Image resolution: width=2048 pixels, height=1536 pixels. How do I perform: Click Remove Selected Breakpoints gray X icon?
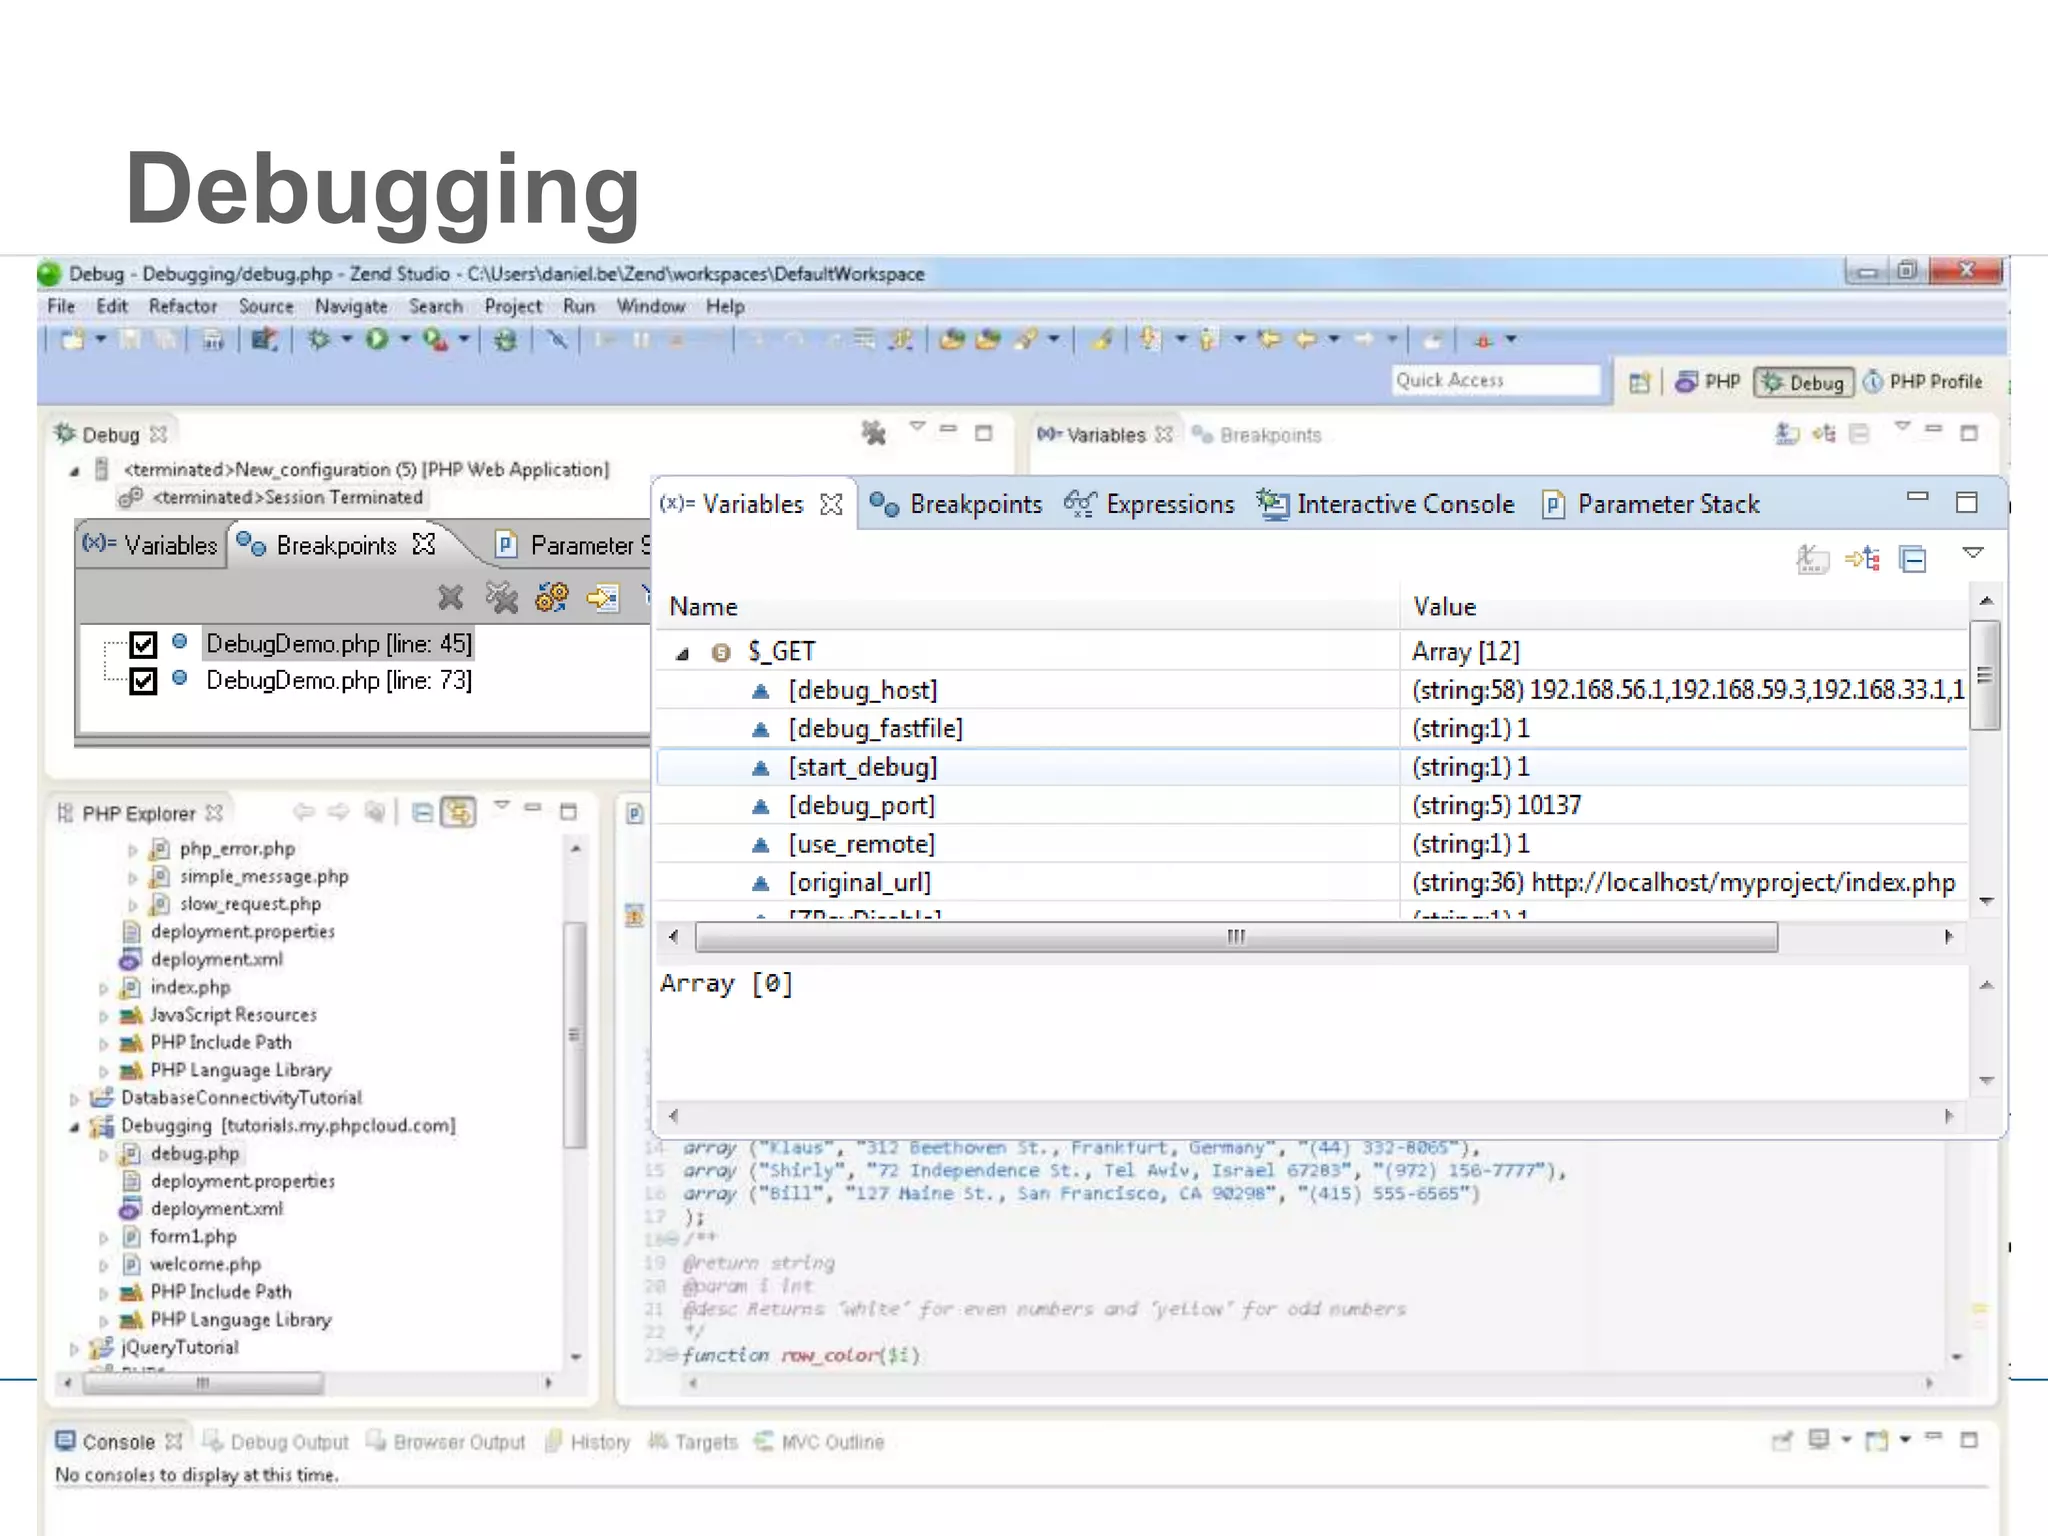point(451,598)
